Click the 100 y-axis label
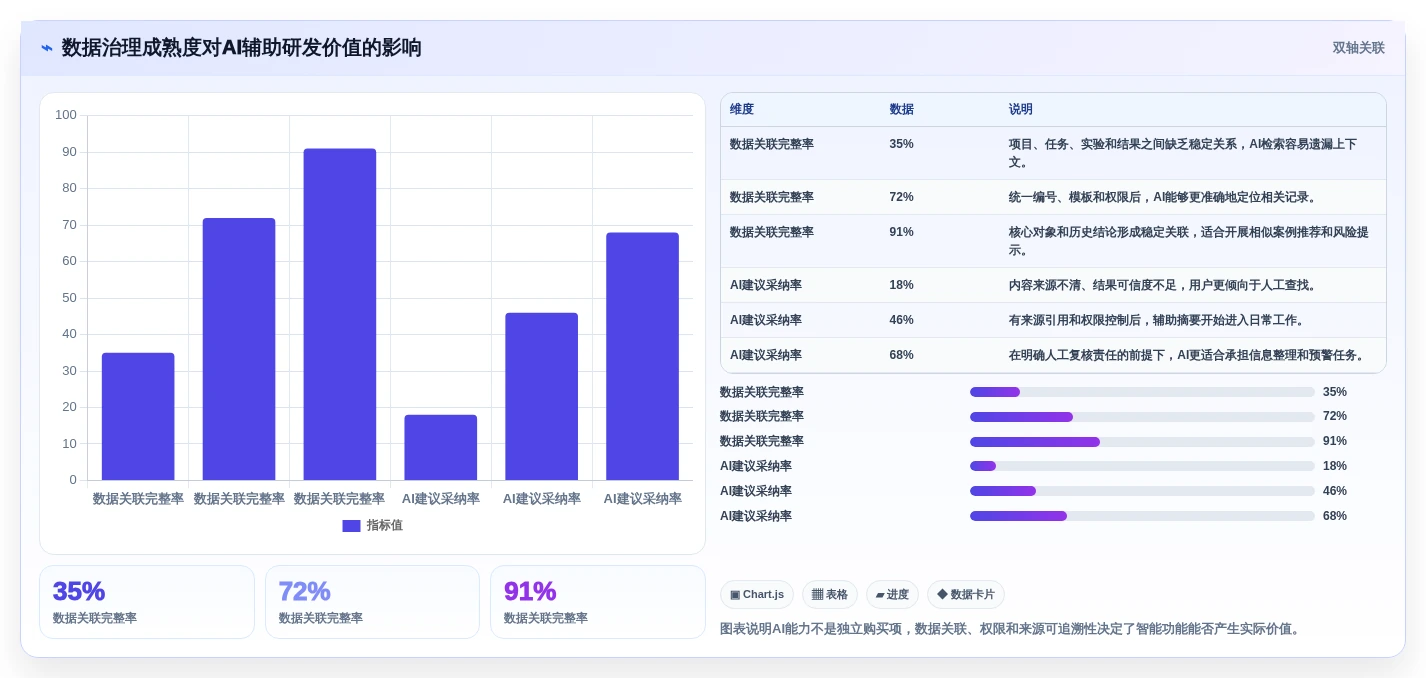Viewport: 1426px width, 678px height. click(66, 115)
